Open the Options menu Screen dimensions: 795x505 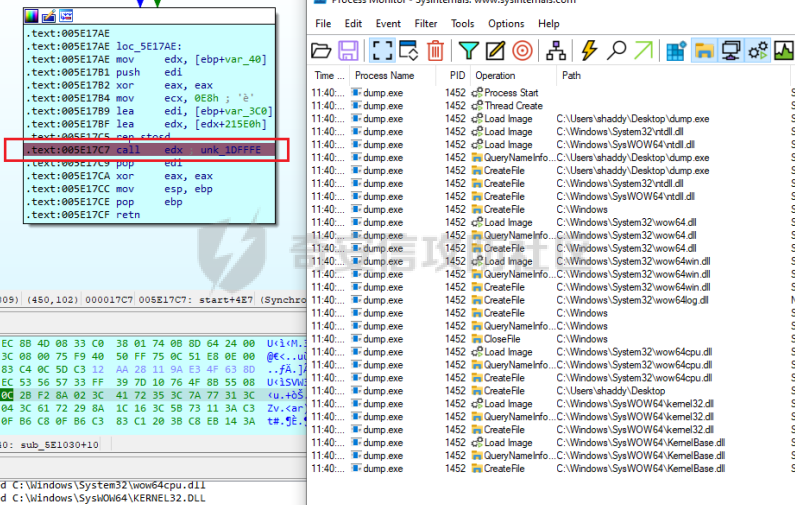point(506,24)
